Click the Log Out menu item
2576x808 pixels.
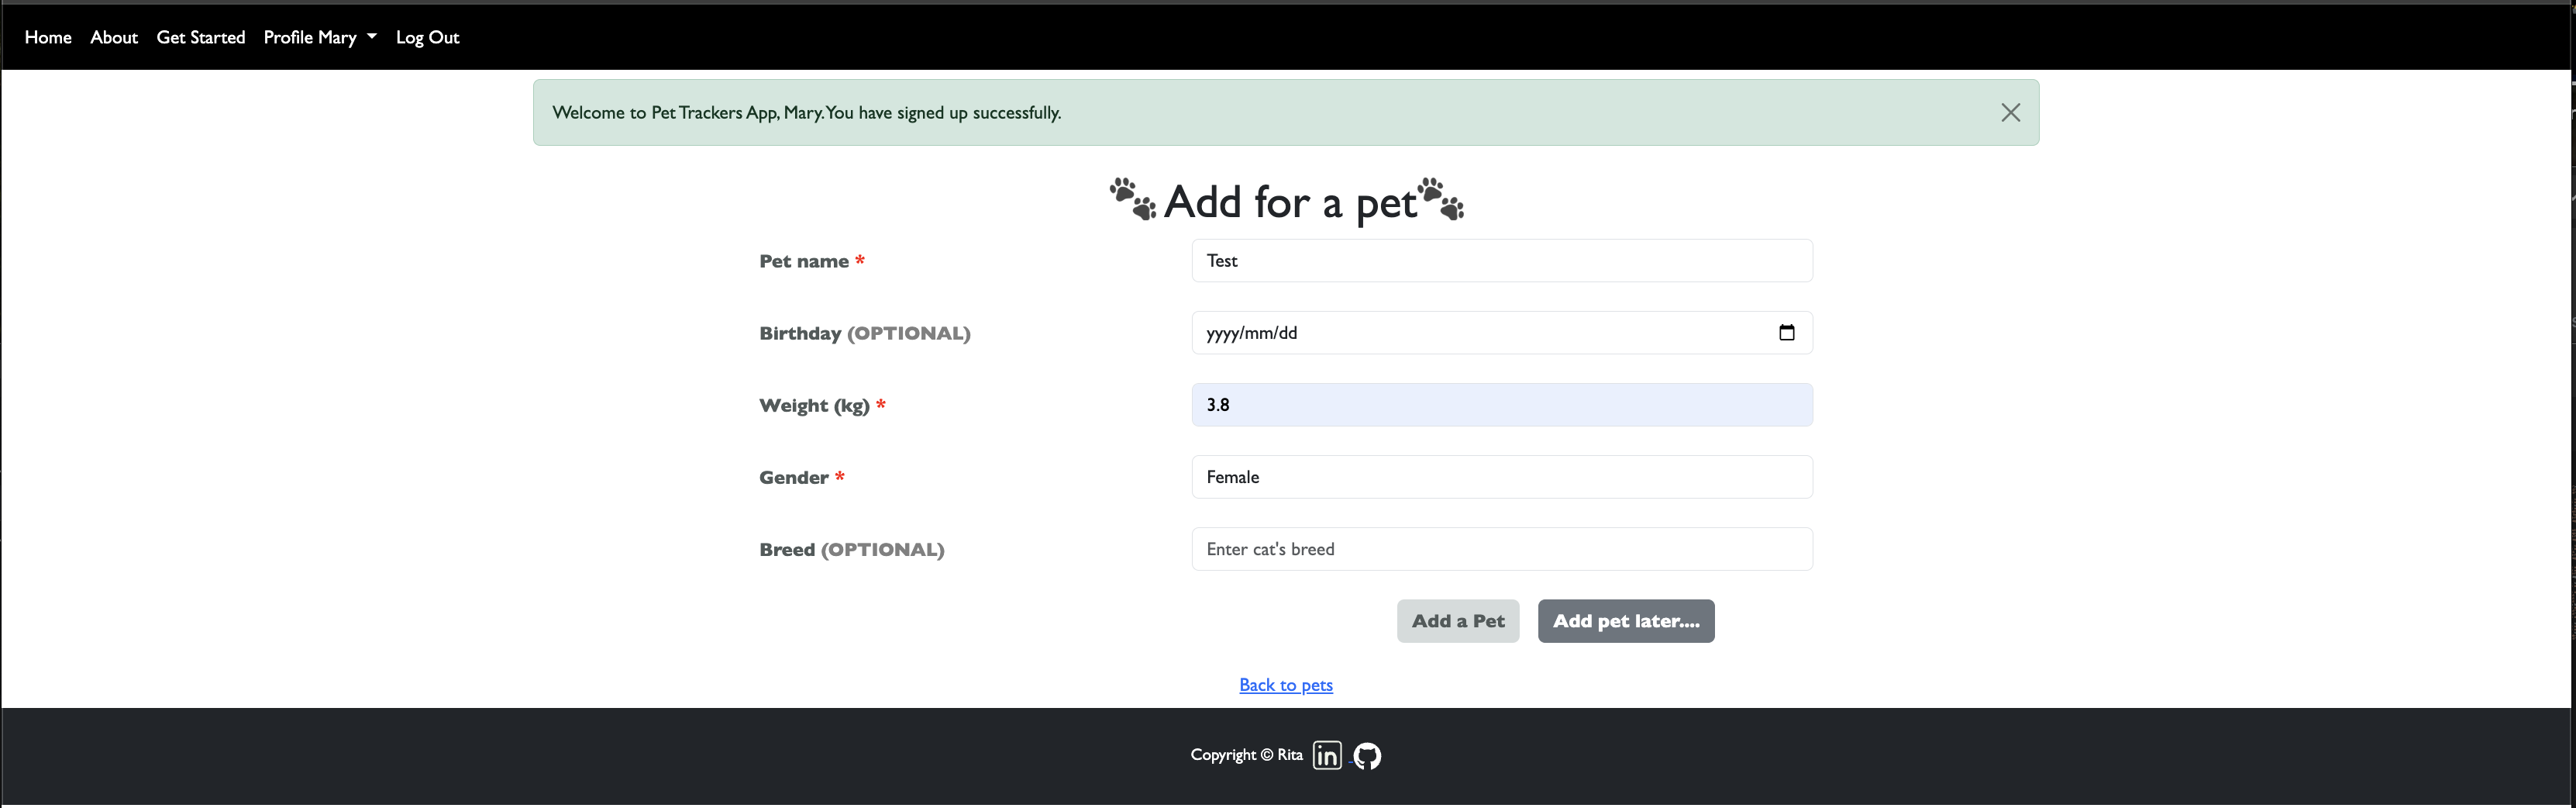point(427,37)
